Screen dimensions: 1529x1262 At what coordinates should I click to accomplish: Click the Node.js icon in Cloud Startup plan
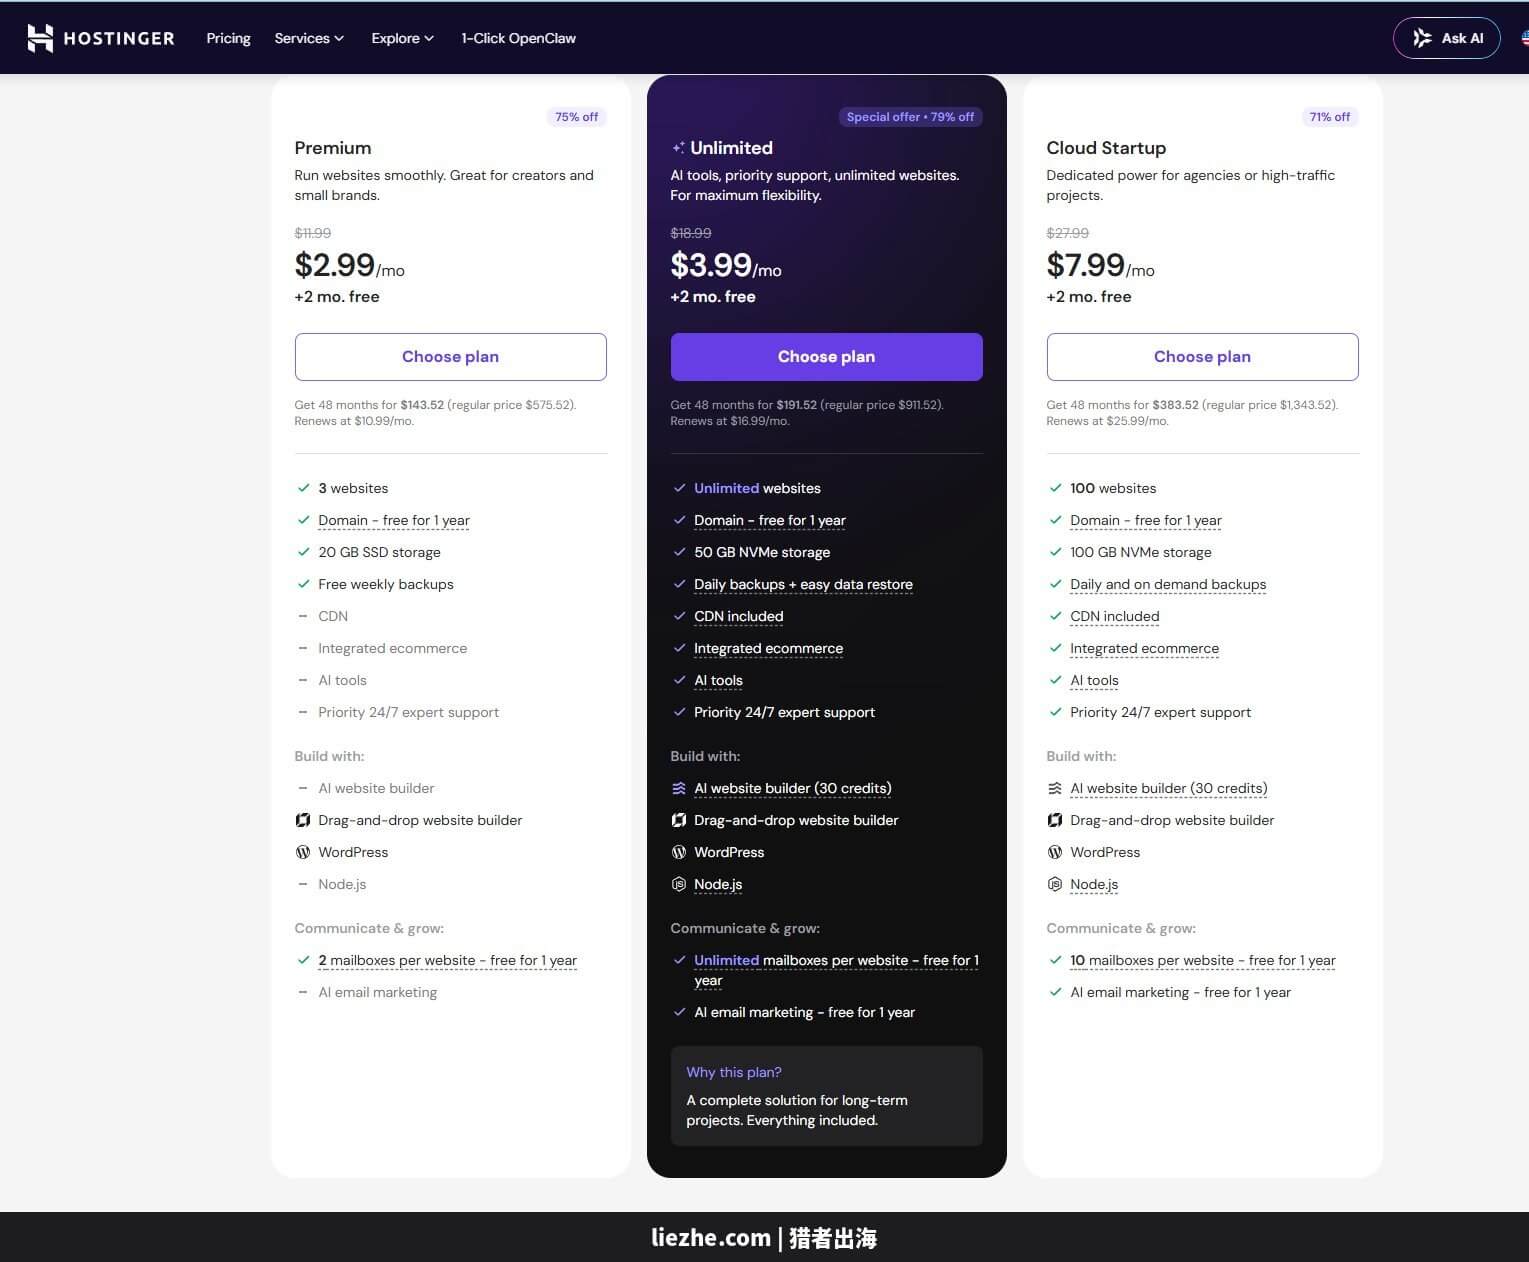(1055, 884)
